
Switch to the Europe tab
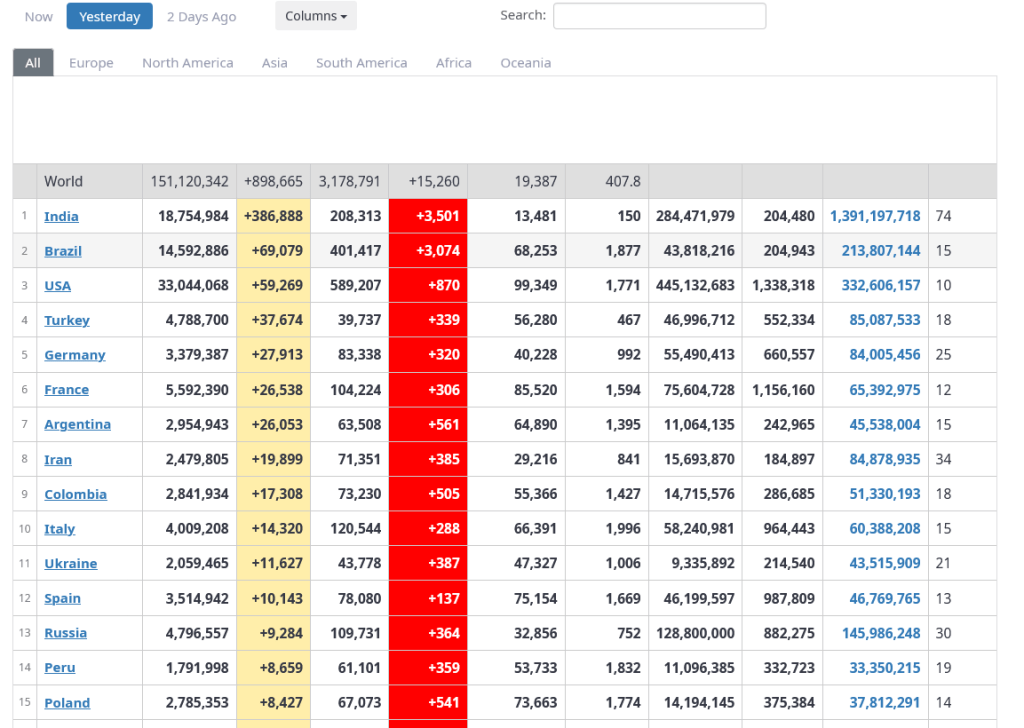click(91, 62)
